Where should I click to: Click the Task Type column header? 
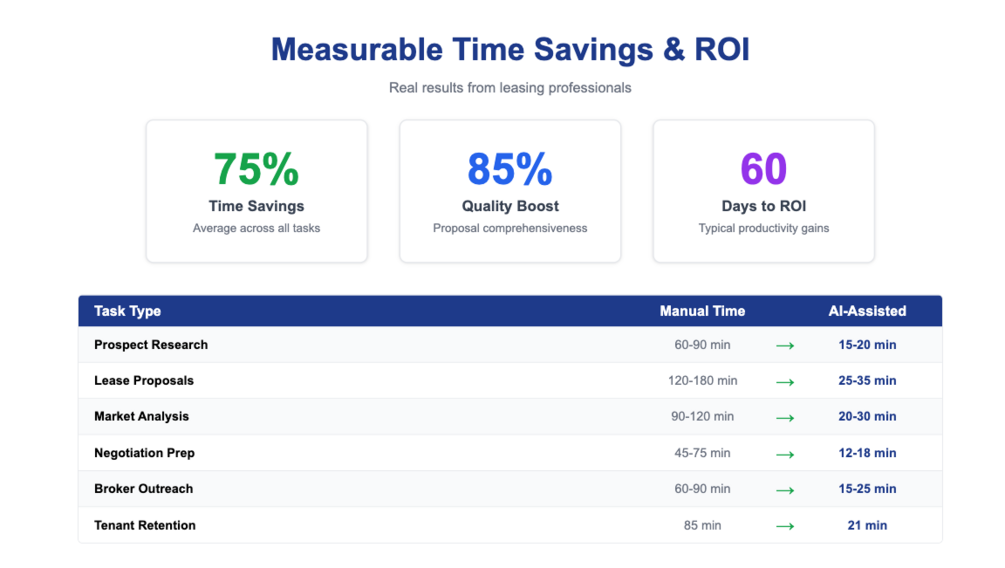128,311
